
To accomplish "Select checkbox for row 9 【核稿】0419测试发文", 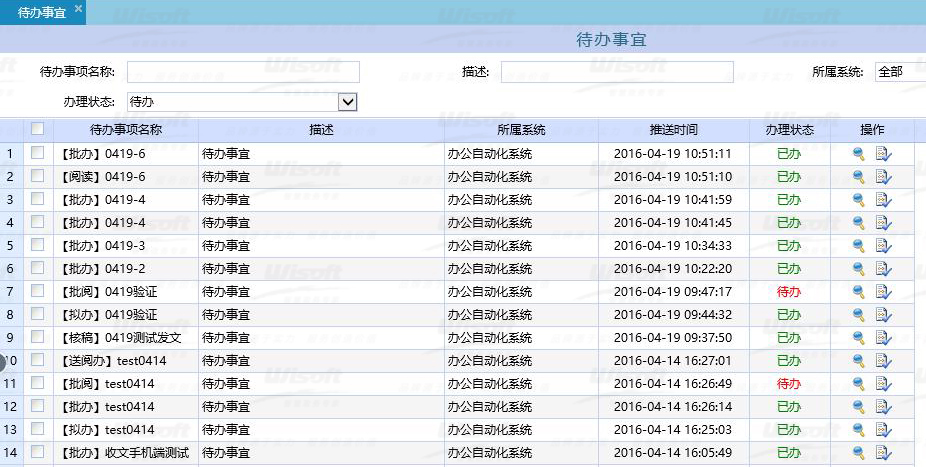I will (x=38, y=337).
